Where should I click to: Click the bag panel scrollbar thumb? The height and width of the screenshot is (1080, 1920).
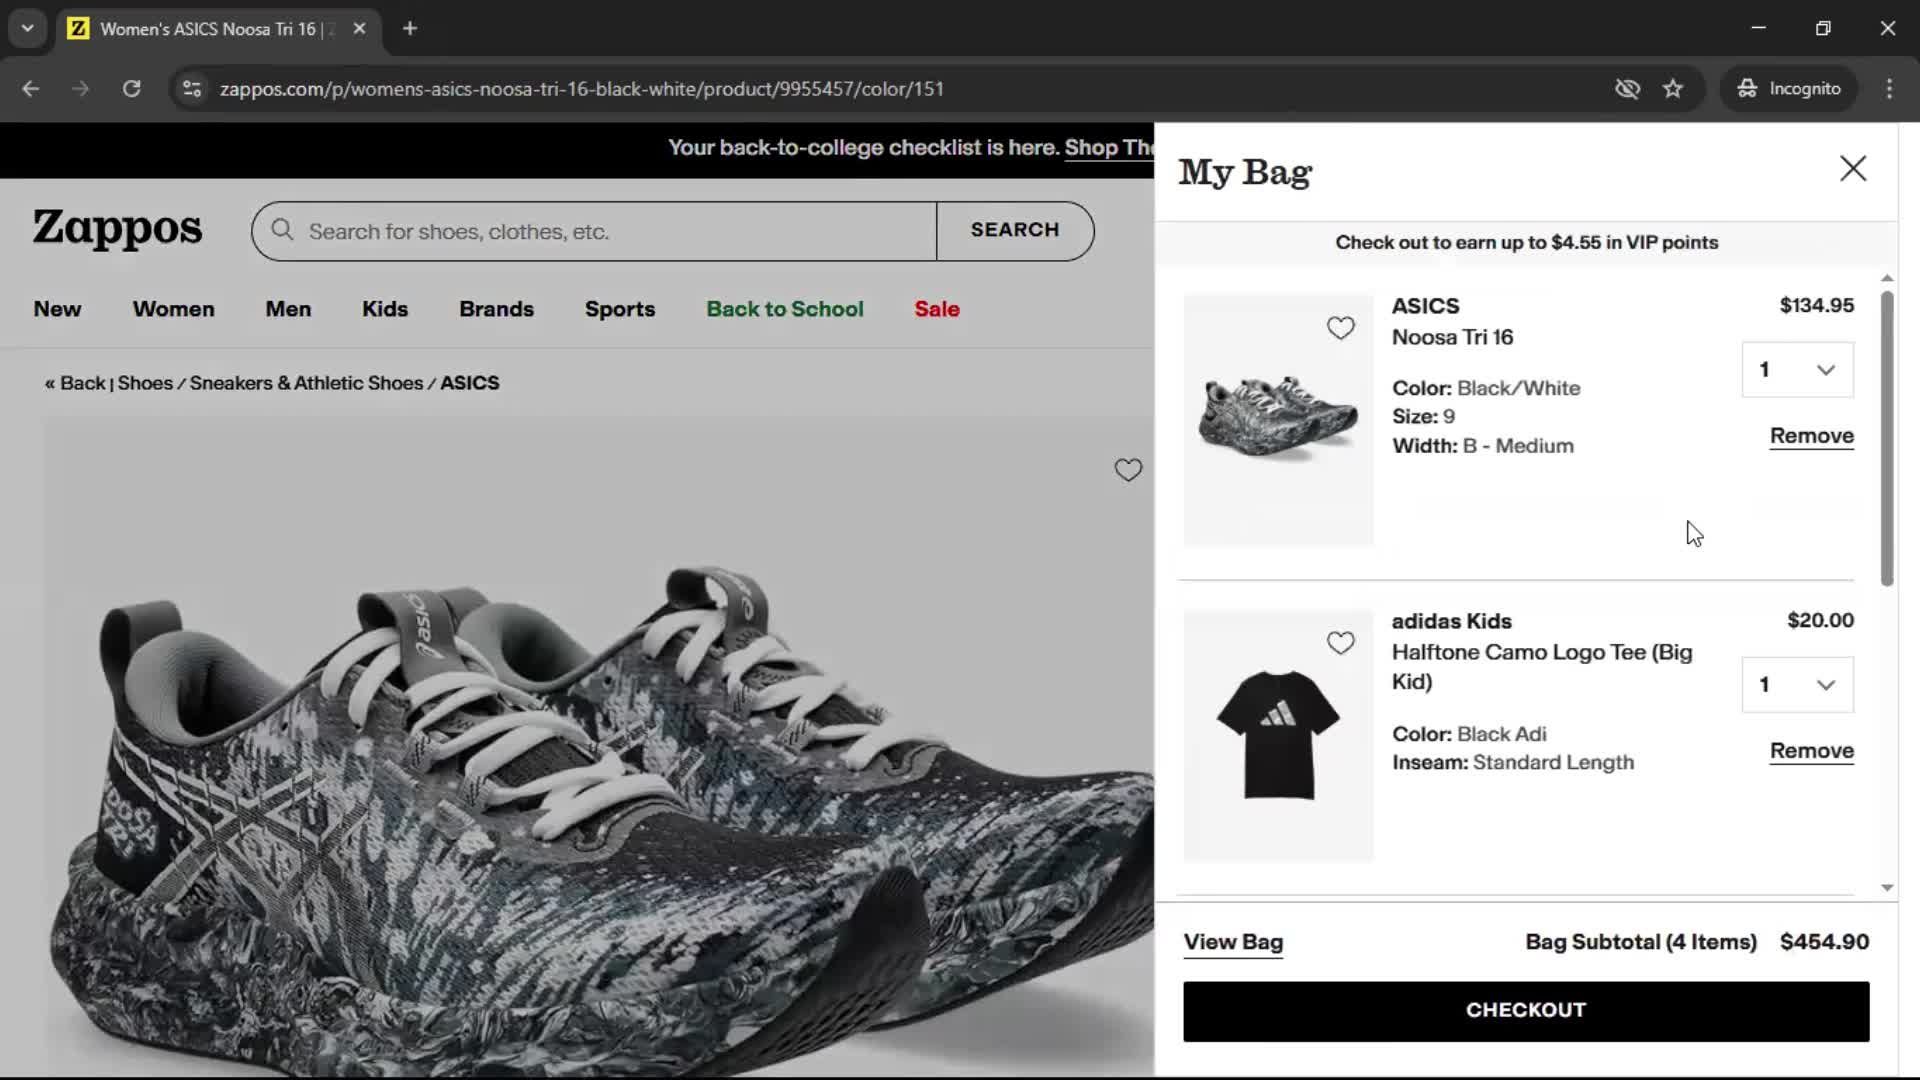coord(1887,438)
